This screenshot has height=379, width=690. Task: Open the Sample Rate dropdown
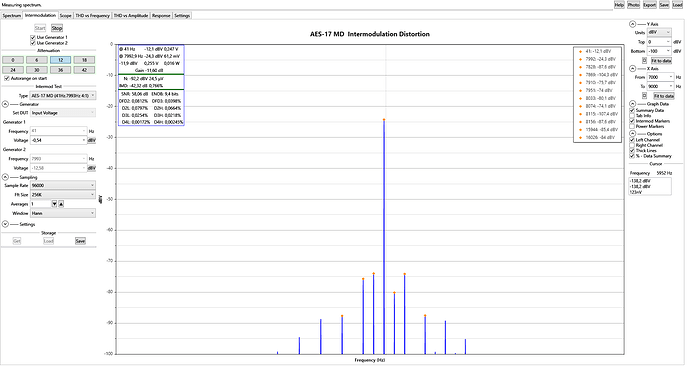coord(62,185)
